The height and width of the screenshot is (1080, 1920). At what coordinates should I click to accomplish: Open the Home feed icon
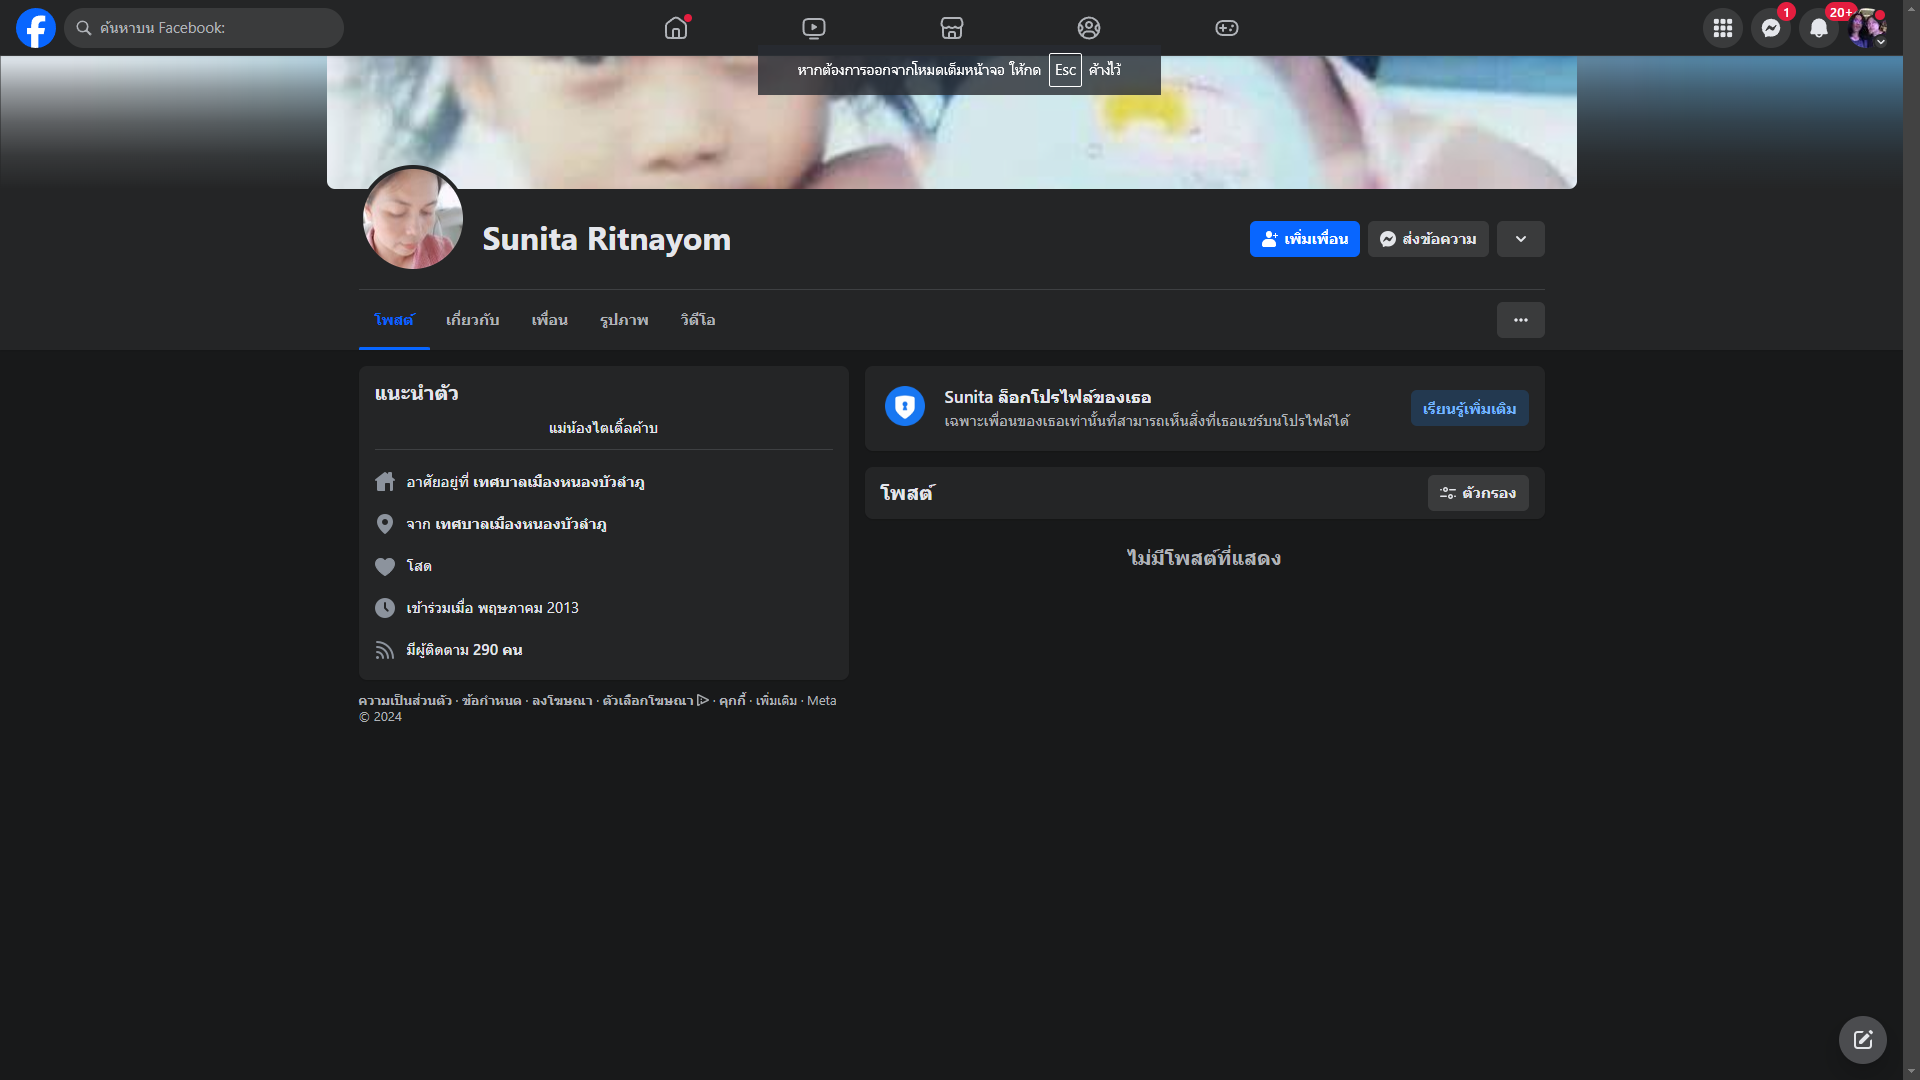click(x=676, y=28)
